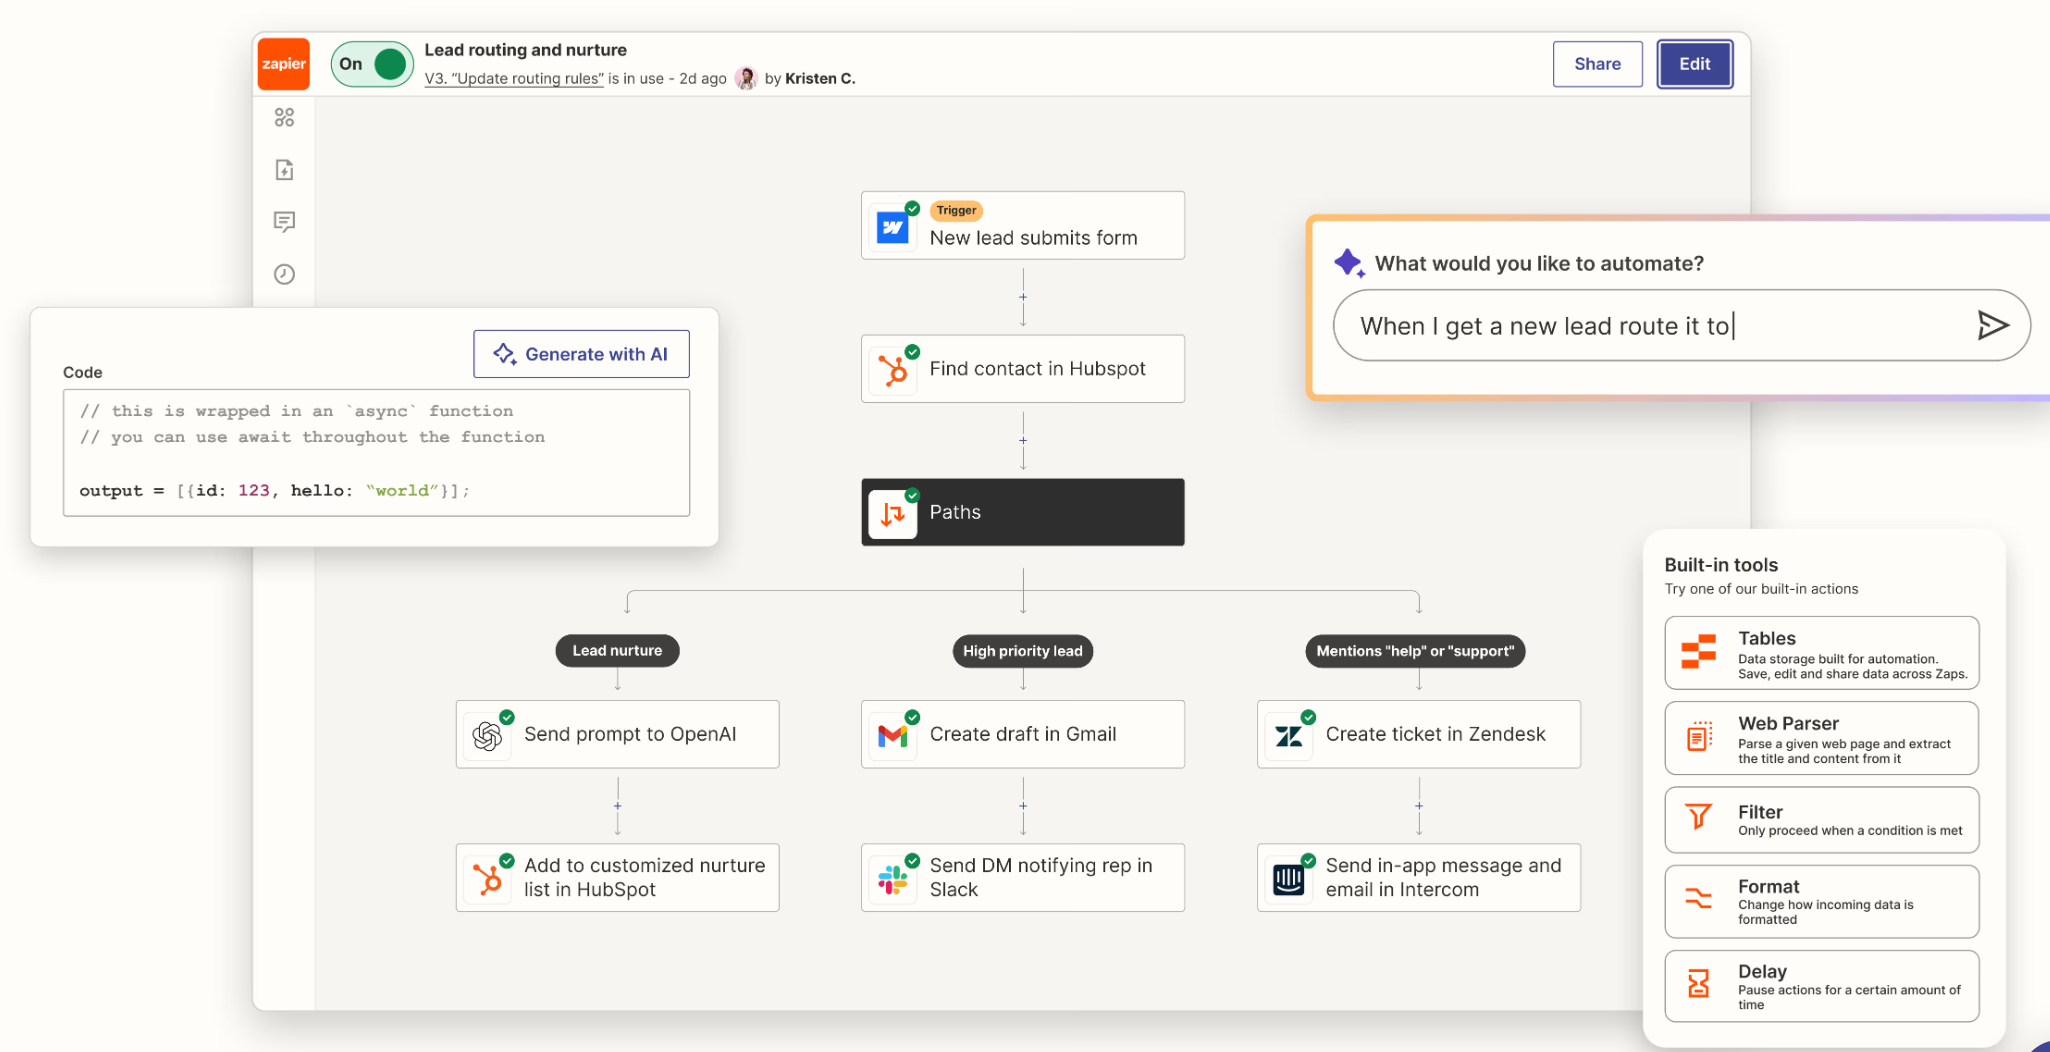
Task: Open the history clock sidebar icon
Action: (284, 274)
